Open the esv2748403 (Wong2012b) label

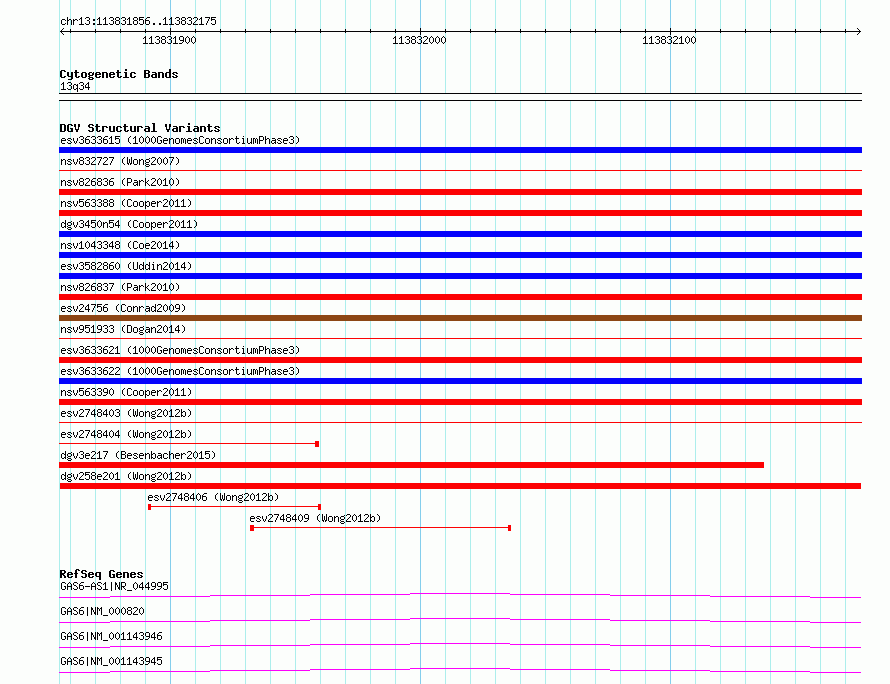pyautogui.click(x=126, y=413)
